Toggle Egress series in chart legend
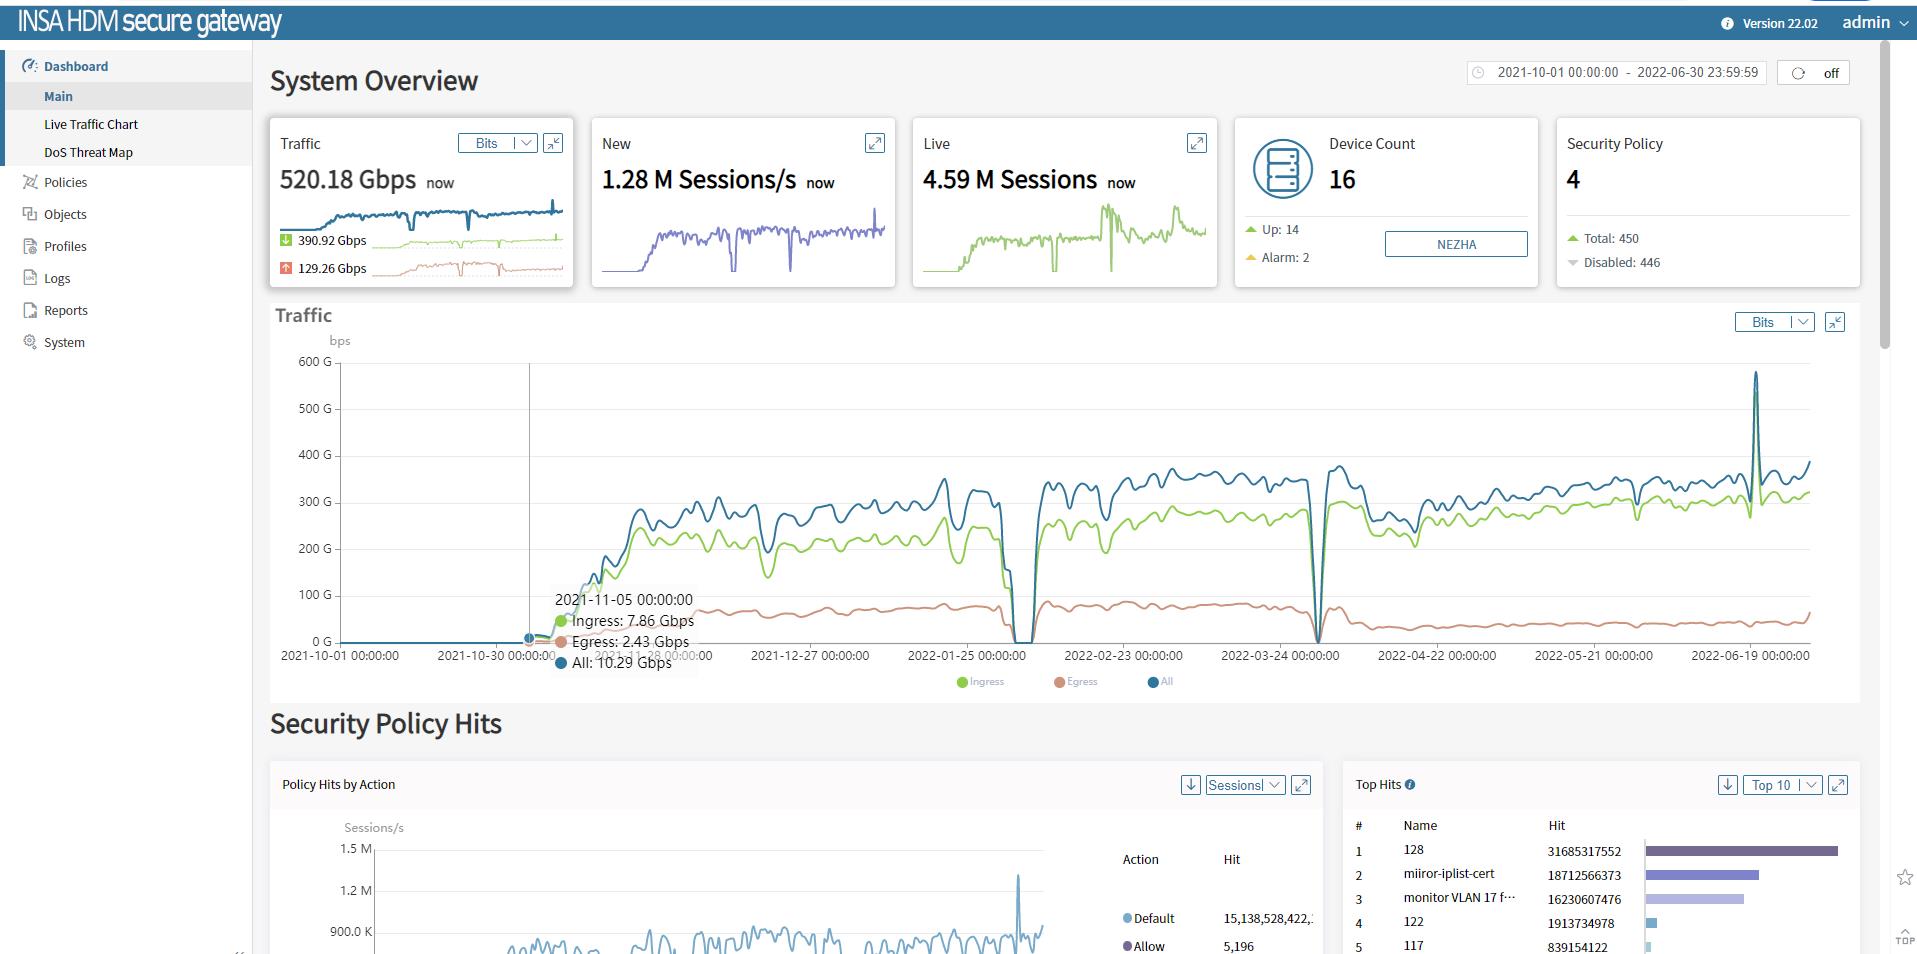The image size is (1917, 954). click(x=1075, y=682)
